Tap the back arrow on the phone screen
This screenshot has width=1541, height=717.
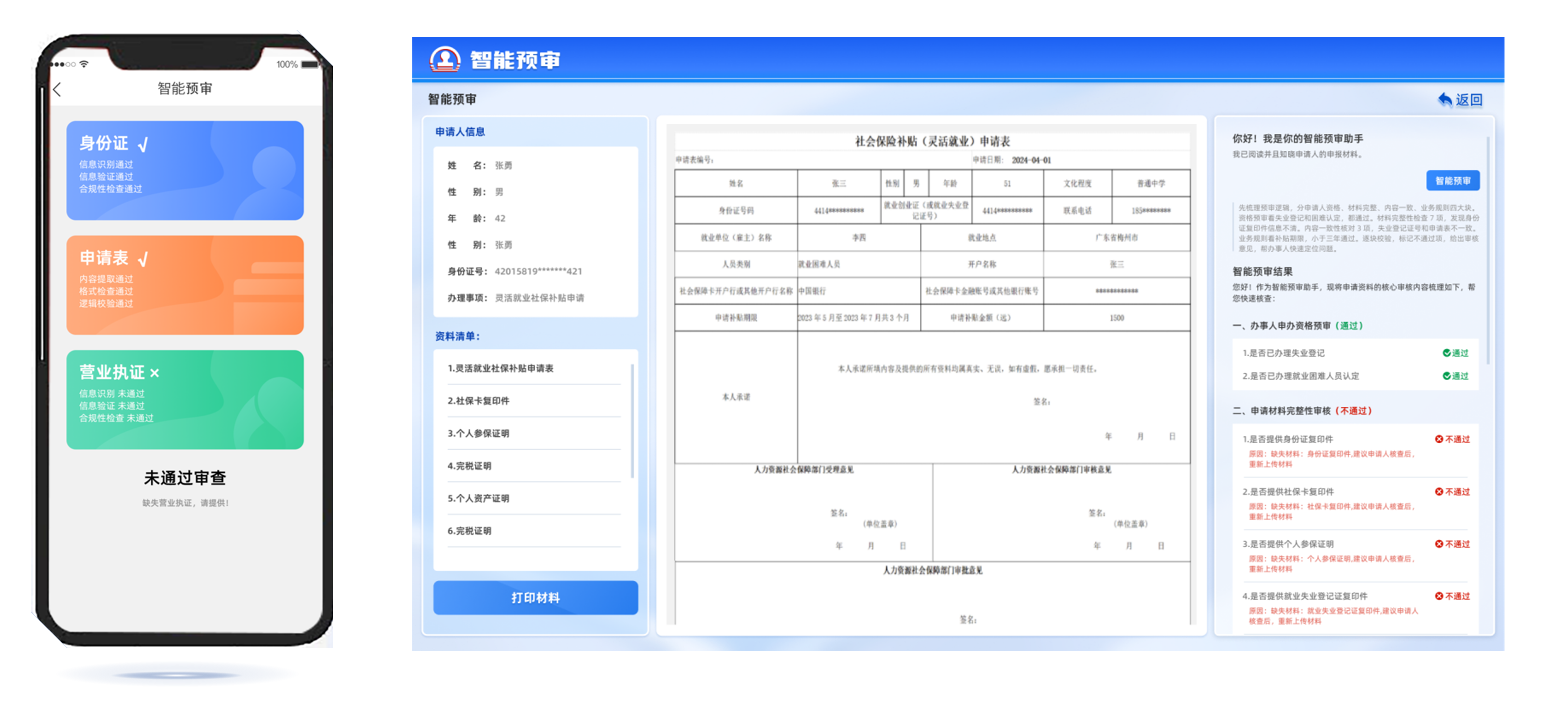tap(59, 89)
